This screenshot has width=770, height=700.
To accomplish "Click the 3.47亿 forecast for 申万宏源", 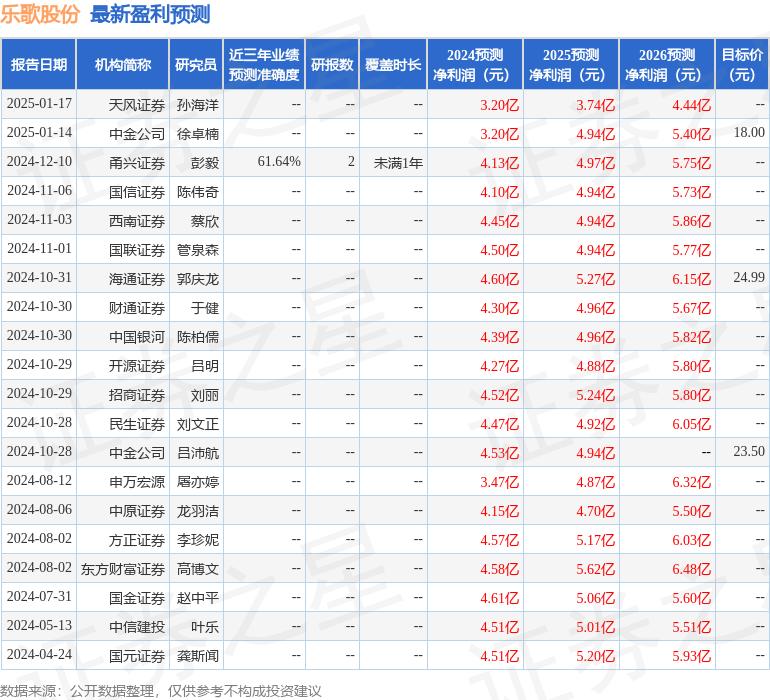I will (x=499, y=482).
